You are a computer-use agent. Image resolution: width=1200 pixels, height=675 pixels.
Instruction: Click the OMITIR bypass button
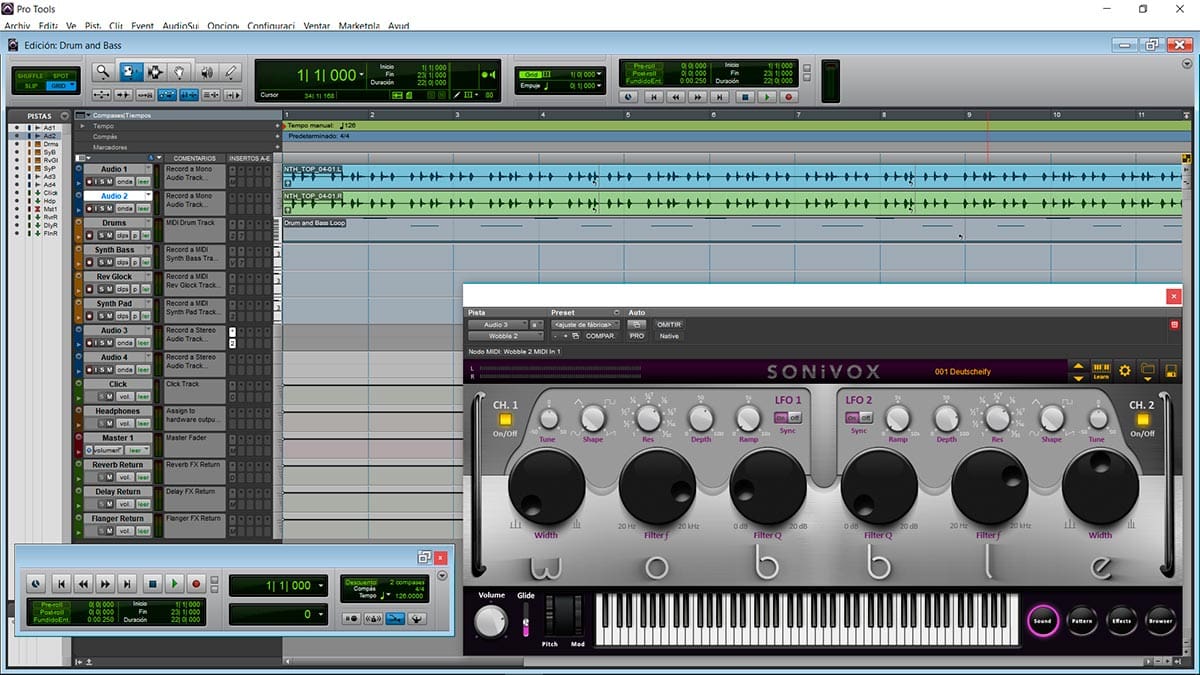pos(668,325)
